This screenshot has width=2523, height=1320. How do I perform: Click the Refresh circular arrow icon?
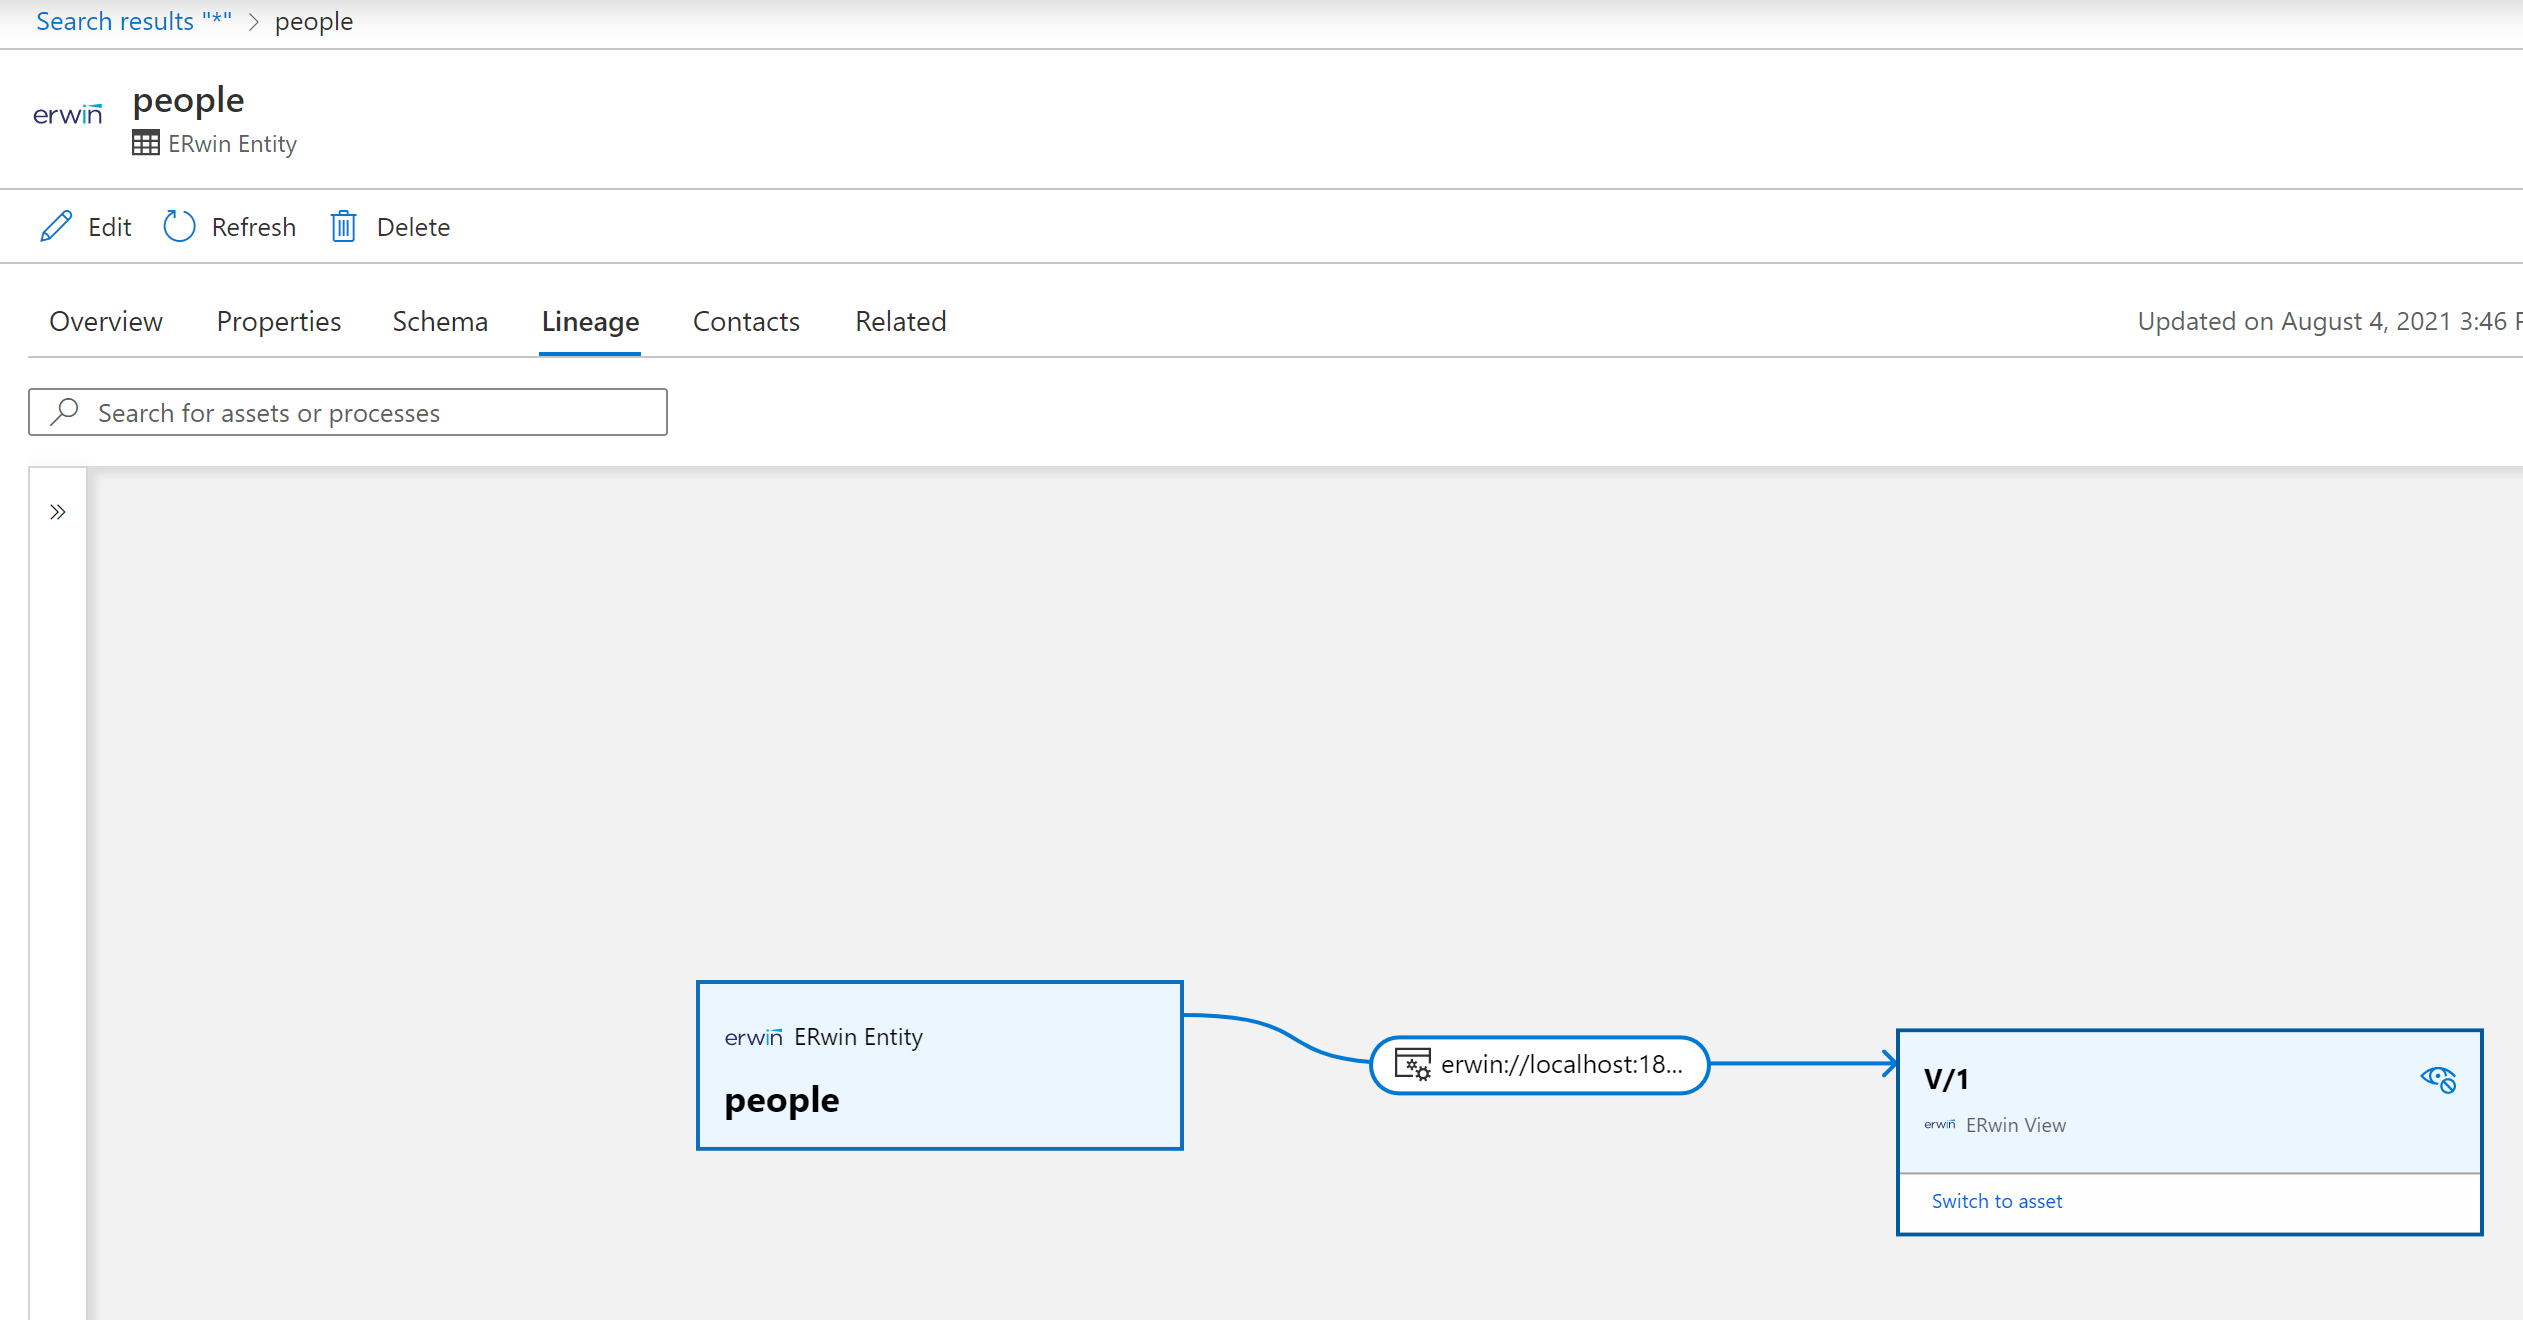pyautogui.click(x=179, y=225)
